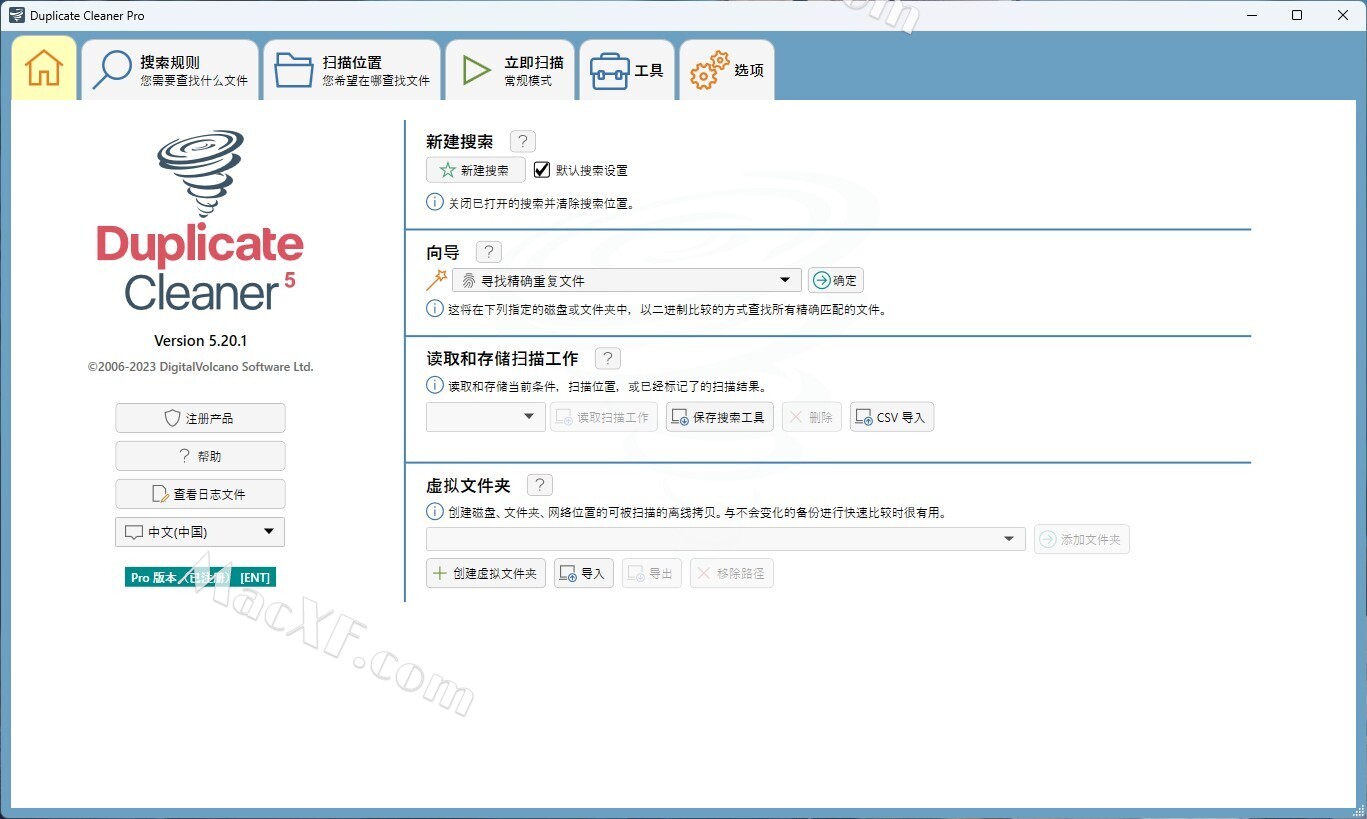
Task: Click the Version 5.20.1 text
Action: coord(200,341)
